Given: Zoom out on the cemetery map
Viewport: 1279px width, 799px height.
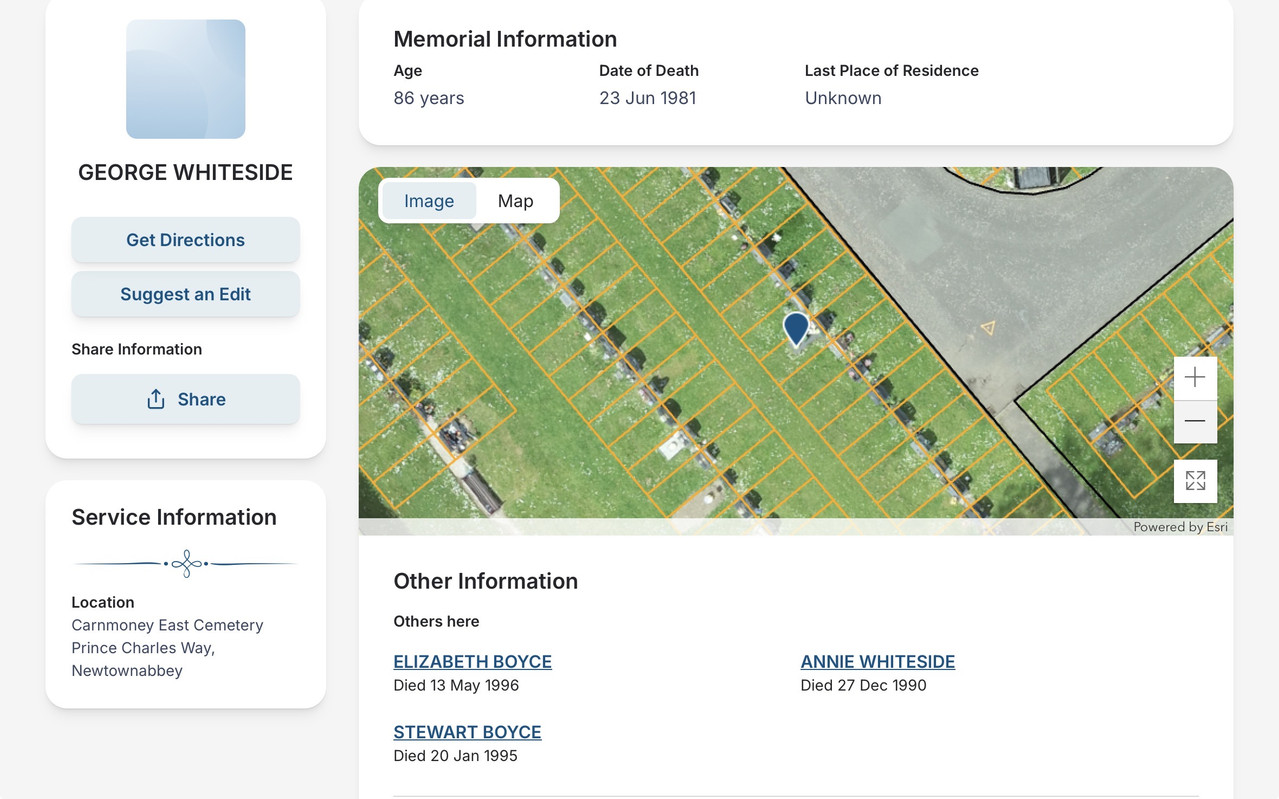Looking at the screenshot, I should click(x=1195, y=422).
